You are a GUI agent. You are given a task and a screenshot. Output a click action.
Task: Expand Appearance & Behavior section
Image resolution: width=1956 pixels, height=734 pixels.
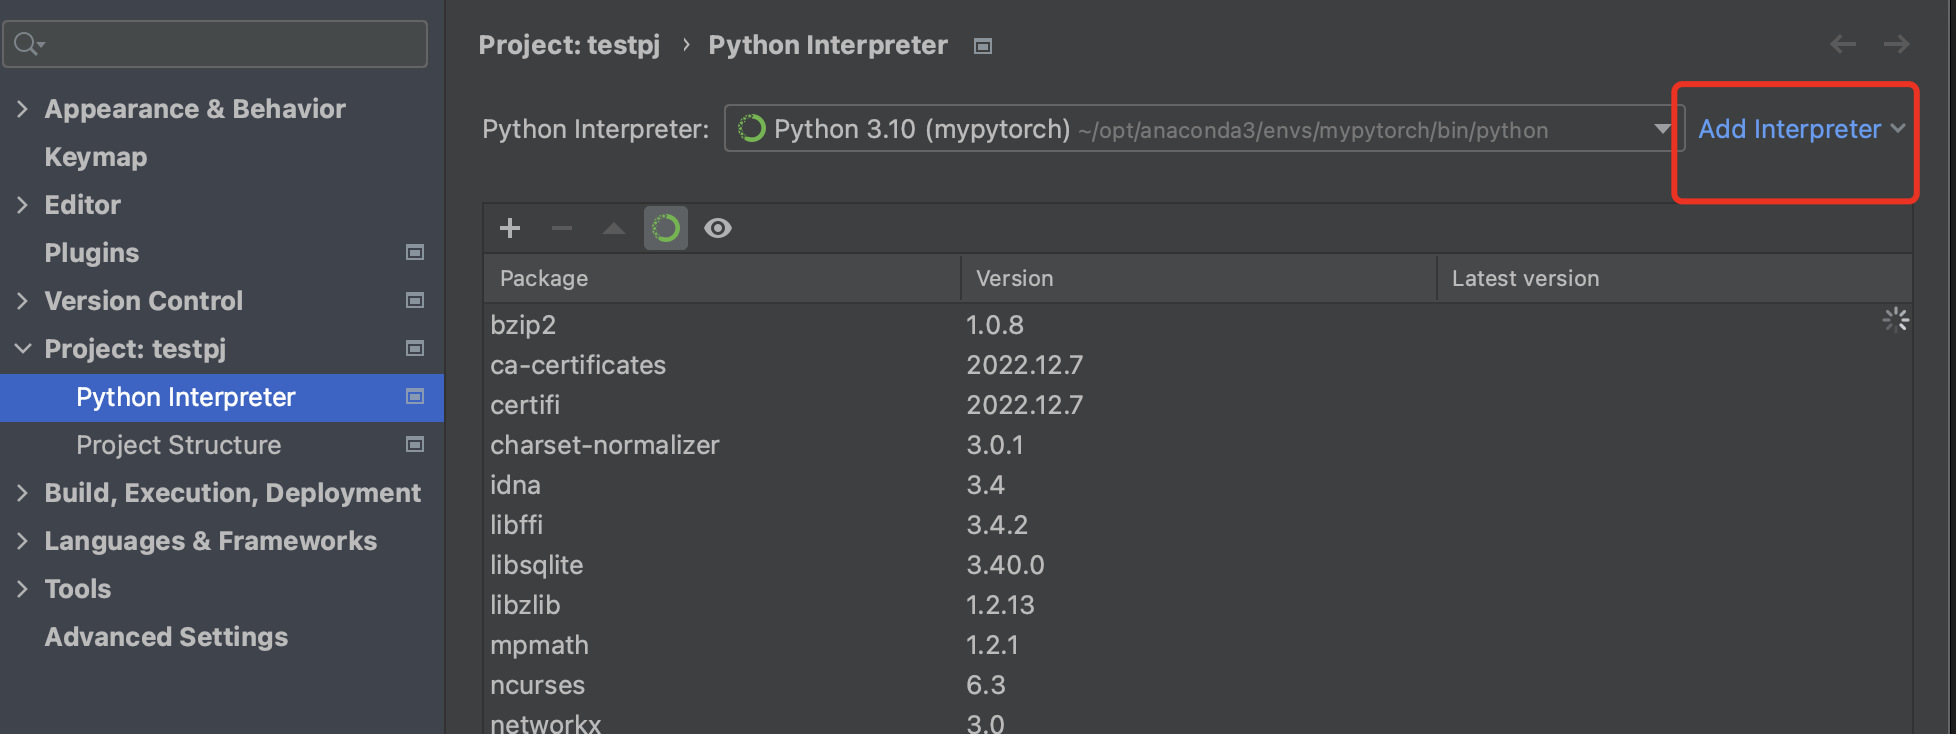pyautogui.click(x=22, y=108)
